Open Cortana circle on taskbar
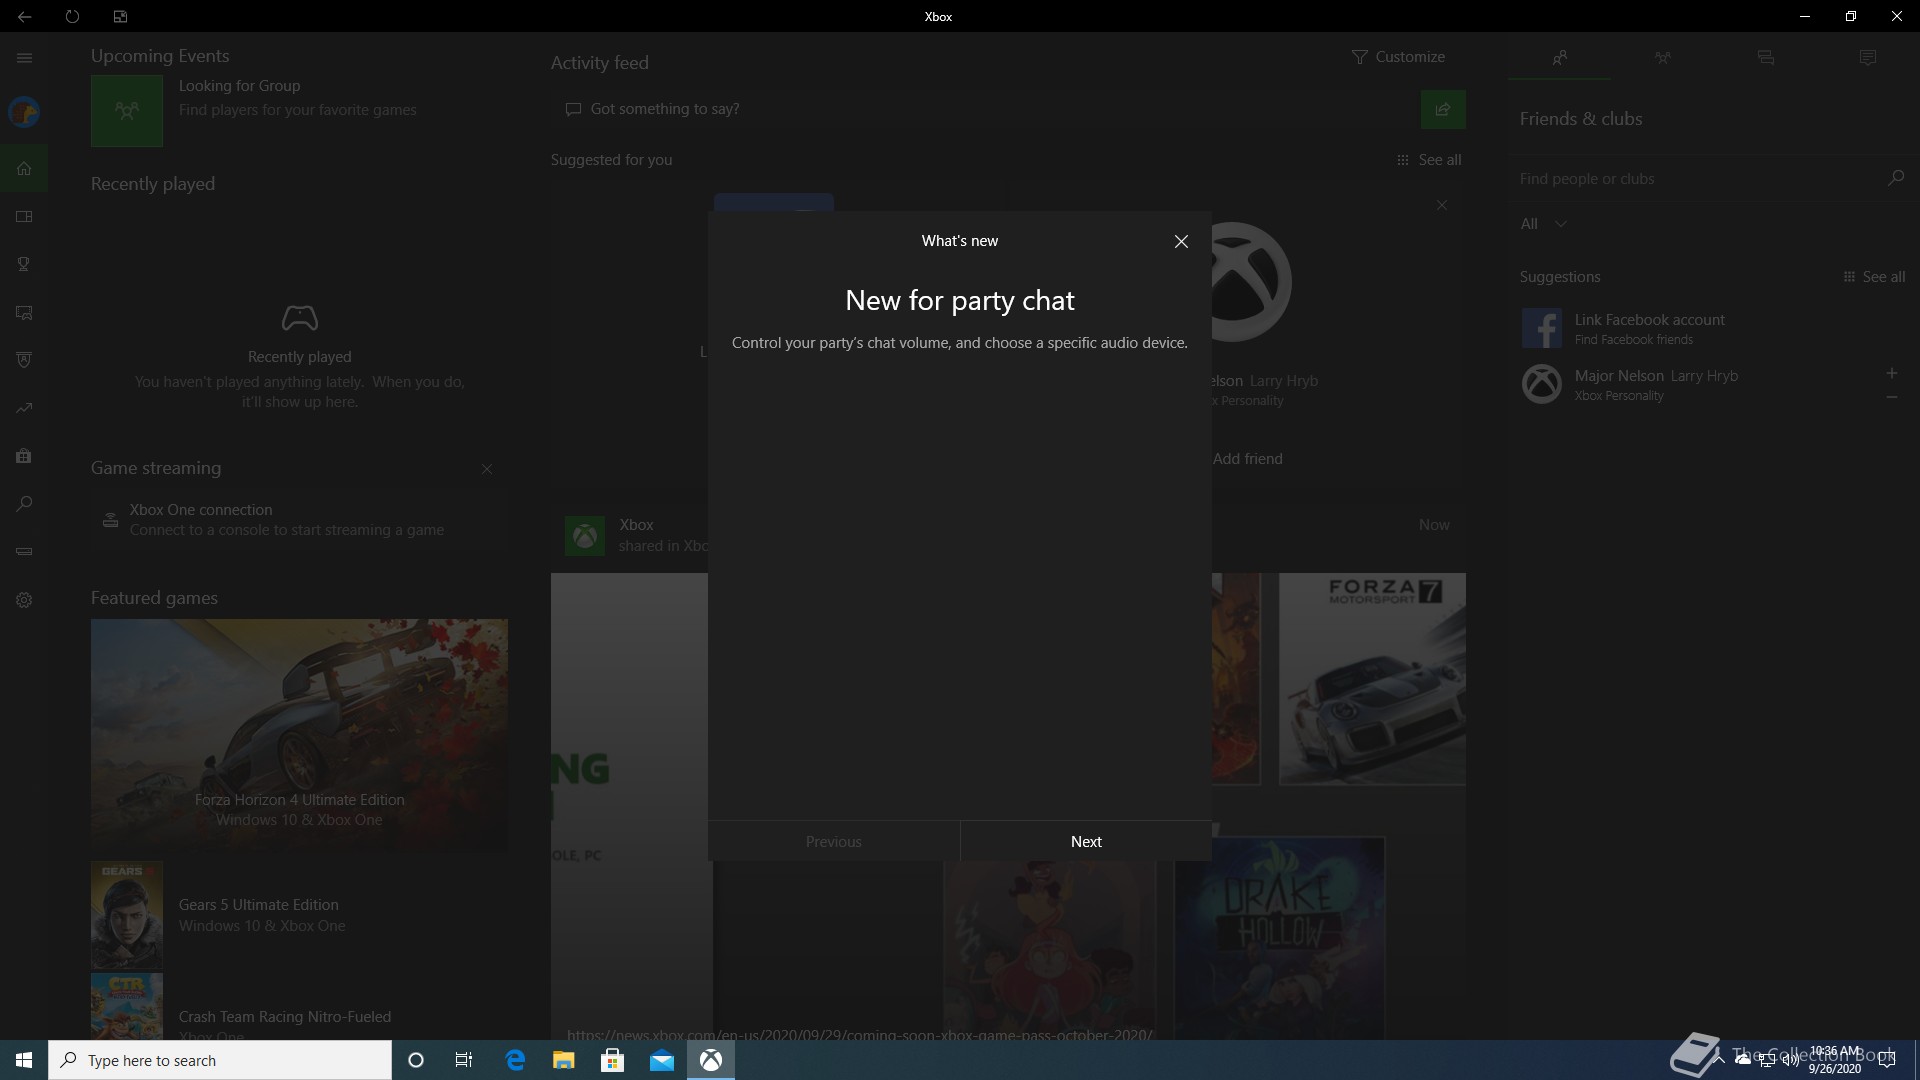 point(416,1060)
